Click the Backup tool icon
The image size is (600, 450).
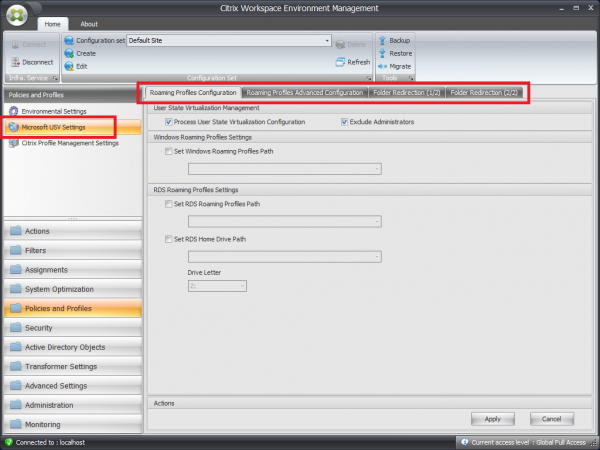tap(381, 40)
